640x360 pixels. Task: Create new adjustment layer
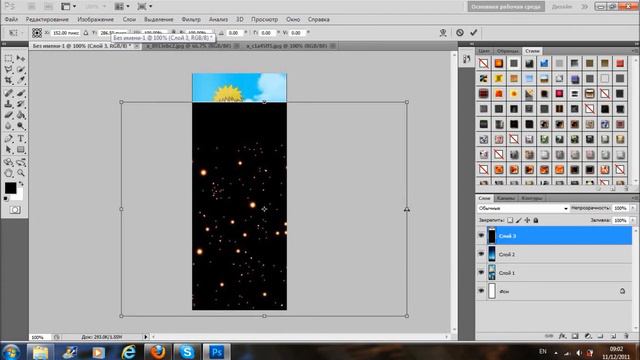[x=588, y=336]
